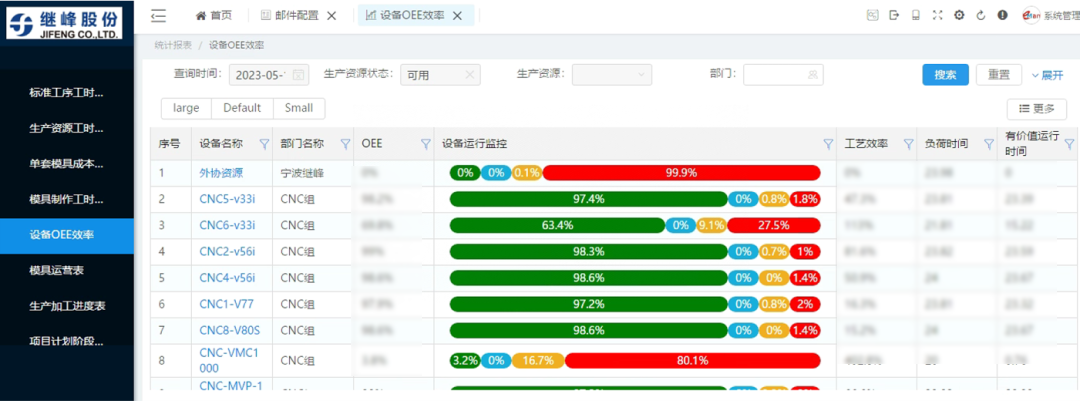
Task: Filter the 设备名称 column
Action: 264,144
